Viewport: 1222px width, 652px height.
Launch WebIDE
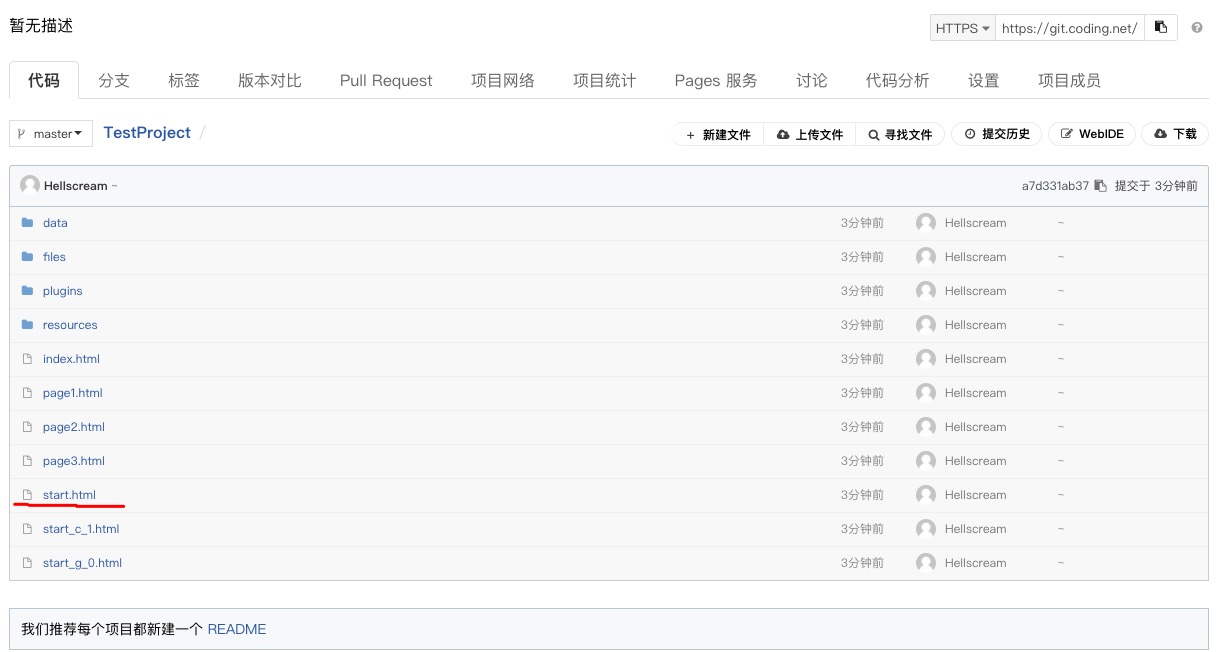(1092, 134)
